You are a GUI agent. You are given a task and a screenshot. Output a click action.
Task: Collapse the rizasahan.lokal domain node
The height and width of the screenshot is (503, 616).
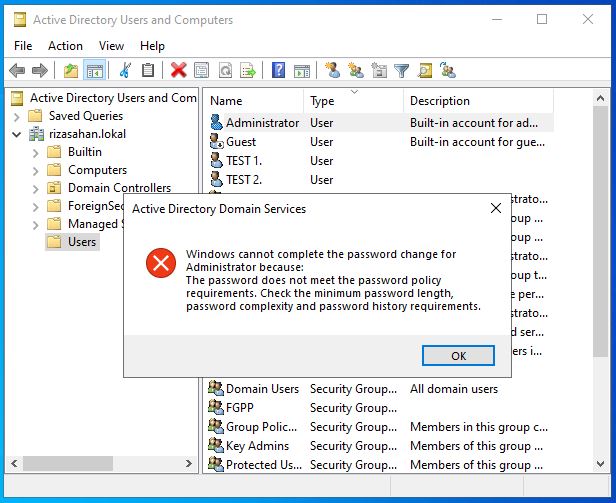click(x=16, y=134)
